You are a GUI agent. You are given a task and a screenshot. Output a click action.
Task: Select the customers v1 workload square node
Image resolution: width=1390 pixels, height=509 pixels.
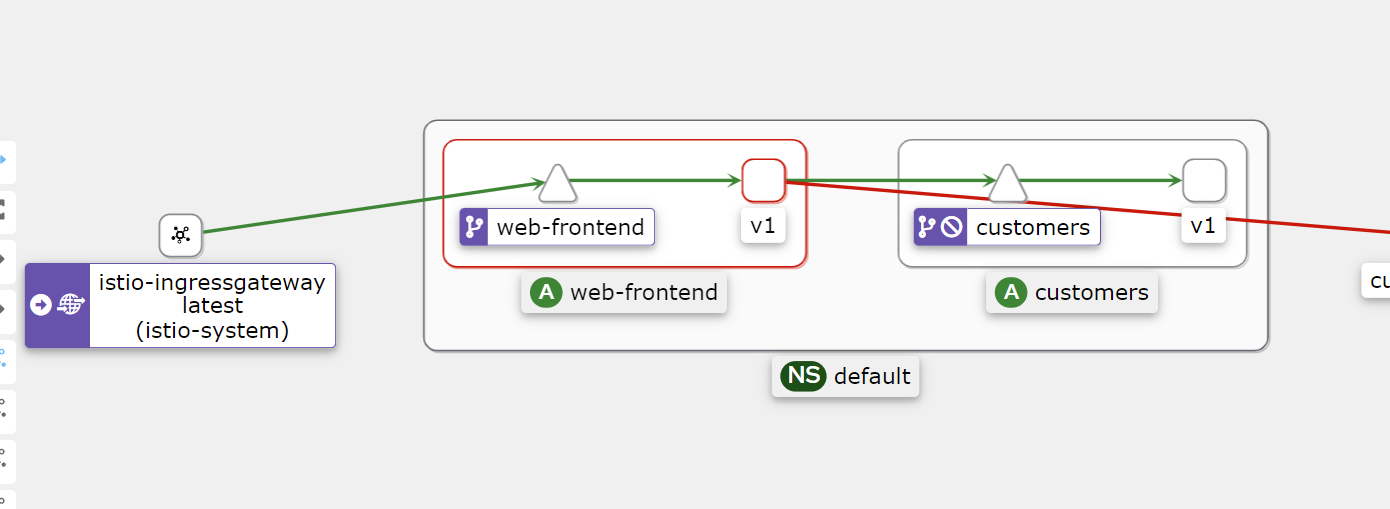click(x=1204, y=180)
